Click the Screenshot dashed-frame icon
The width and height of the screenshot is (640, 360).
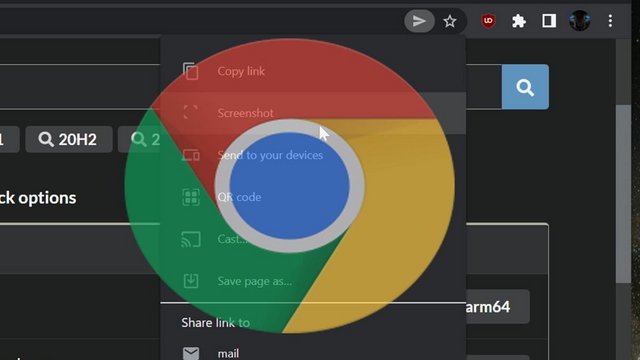pyautogui.click(x=191, y=112)
